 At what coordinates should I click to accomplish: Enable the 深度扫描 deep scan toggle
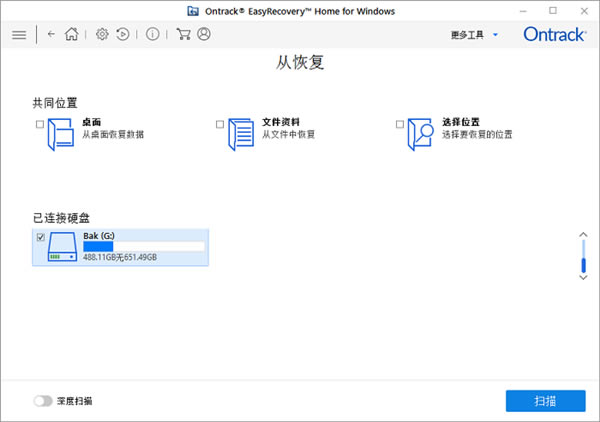[43, 401]
